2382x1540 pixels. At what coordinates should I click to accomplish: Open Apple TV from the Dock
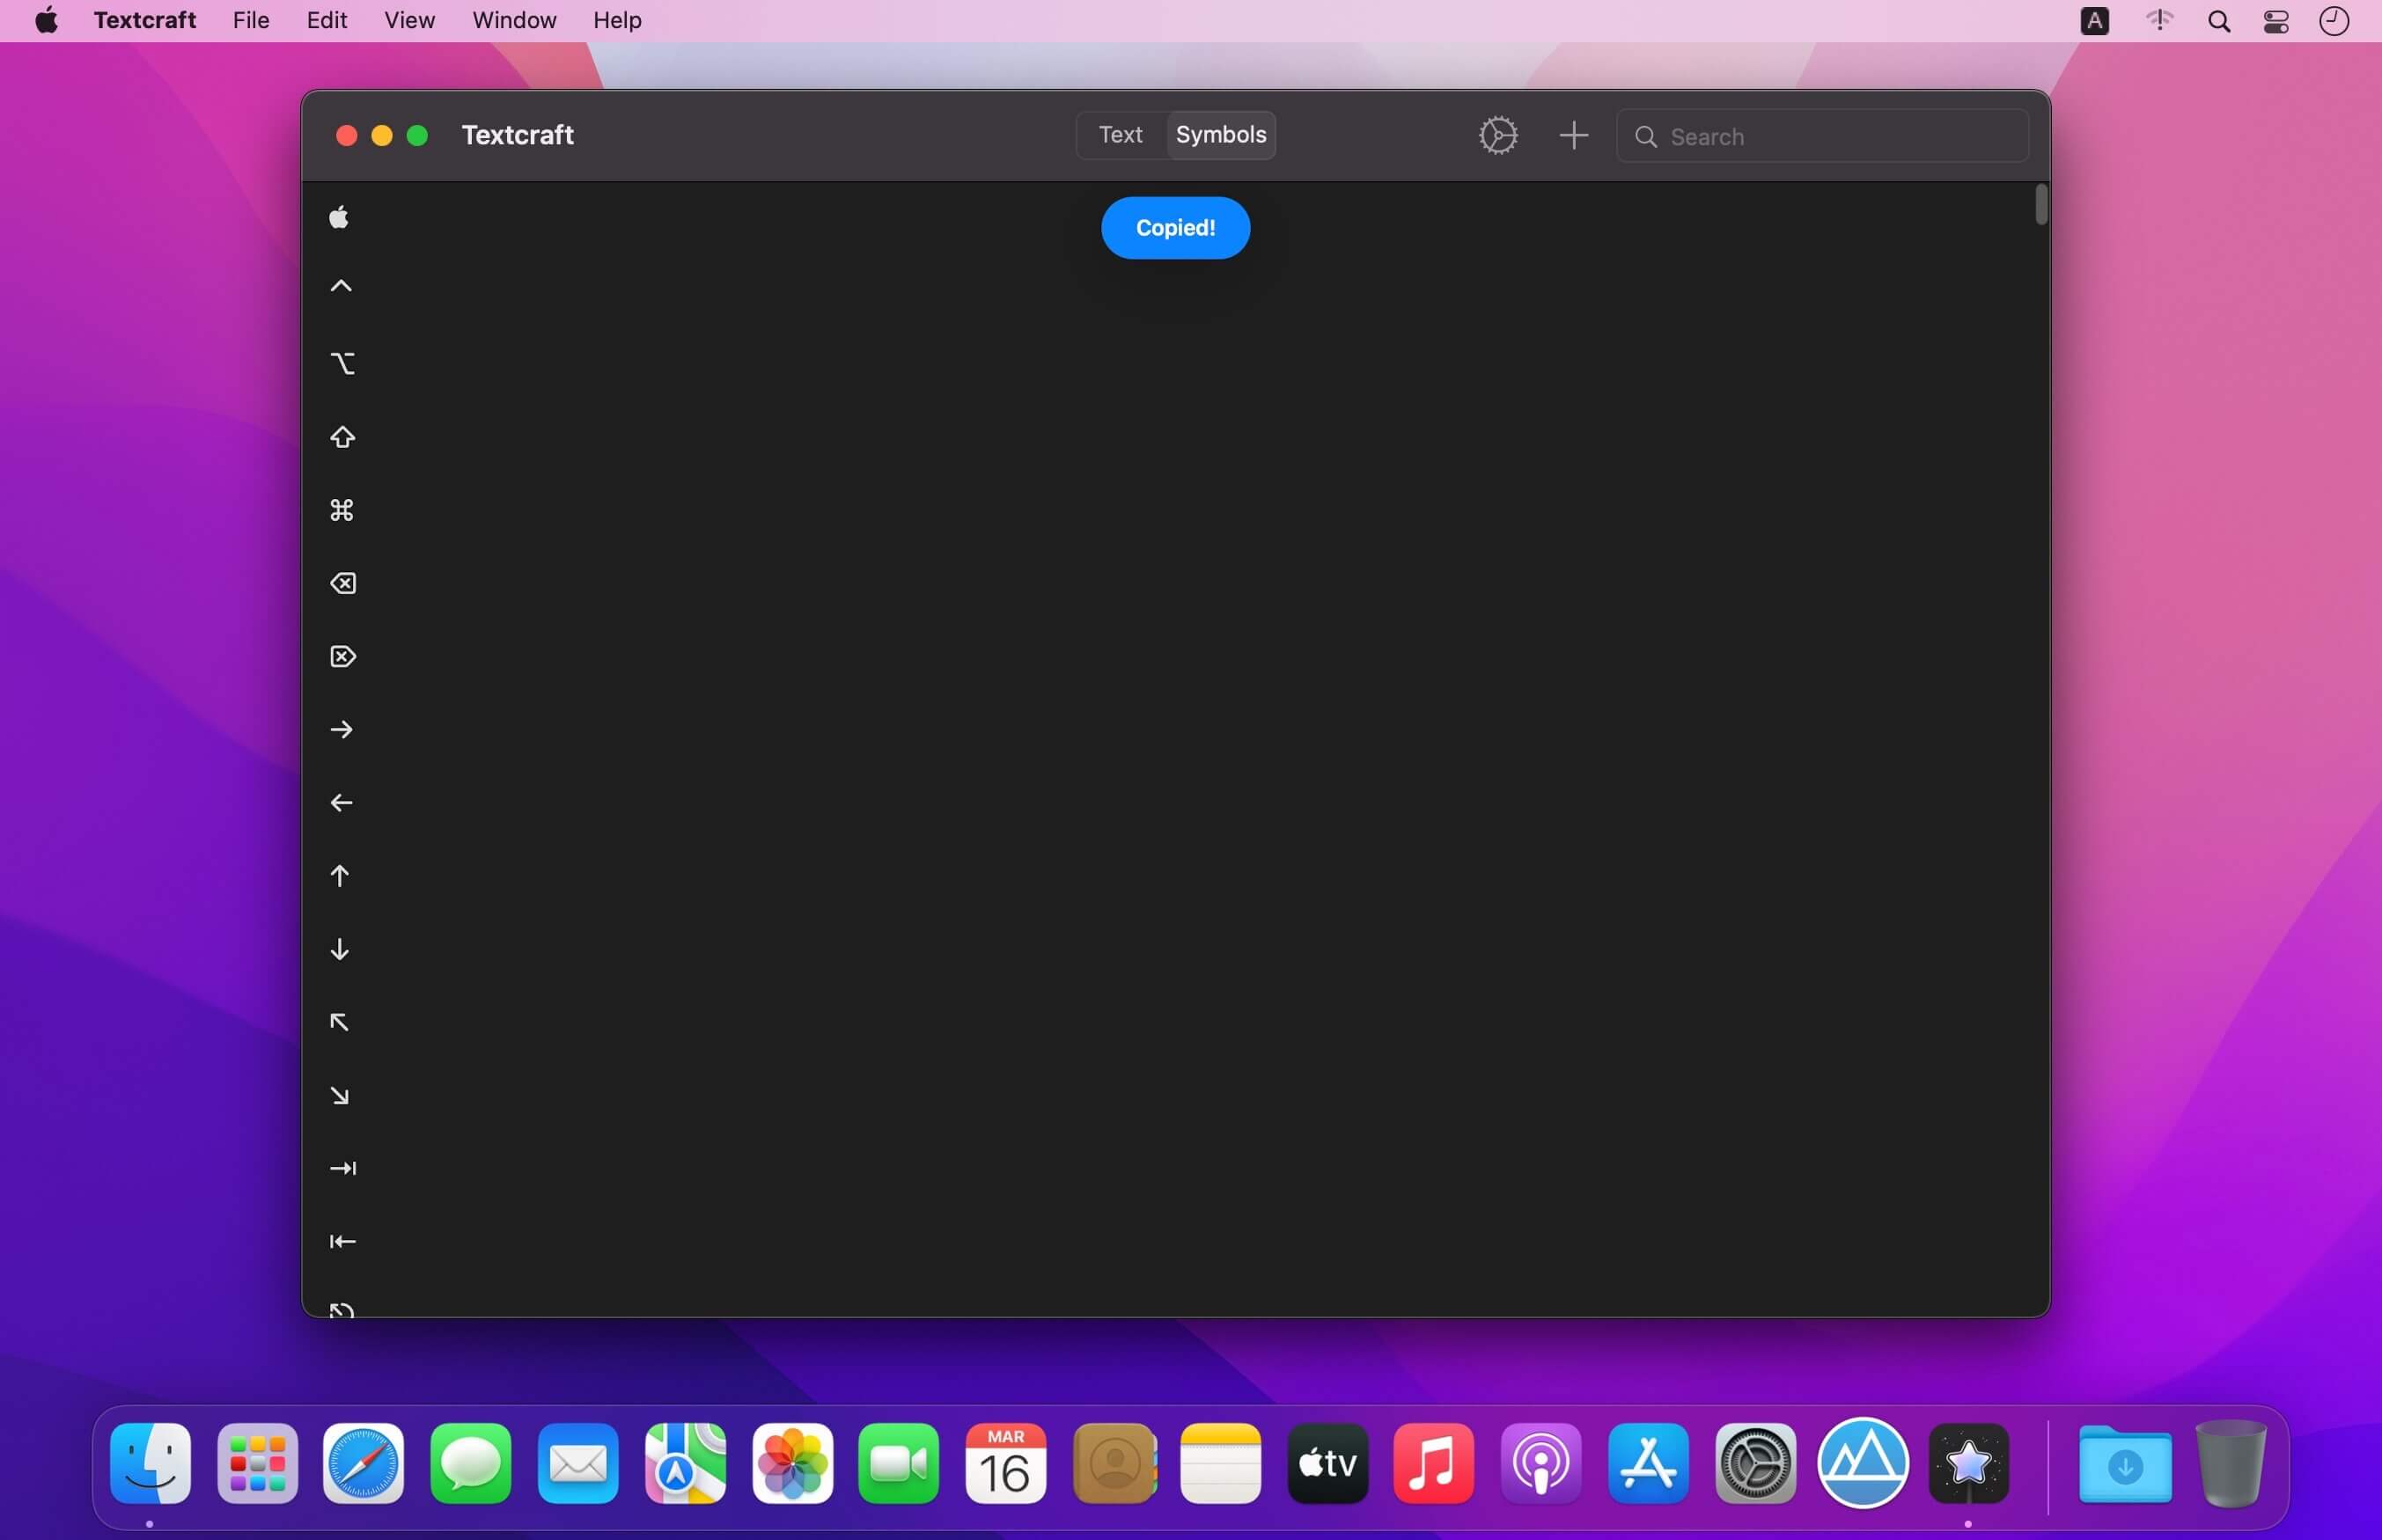pyautogui.click(x=1328, y=1464)
